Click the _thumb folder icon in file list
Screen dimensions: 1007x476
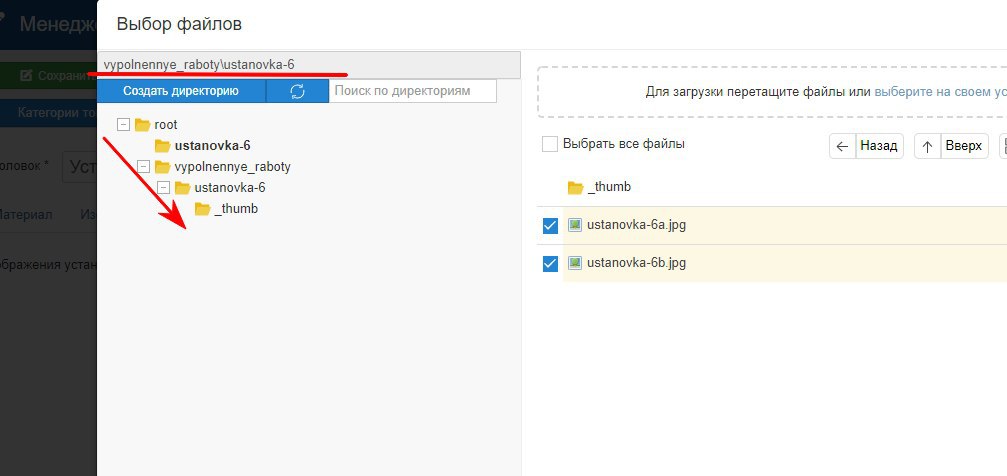(x=575, y=187)
